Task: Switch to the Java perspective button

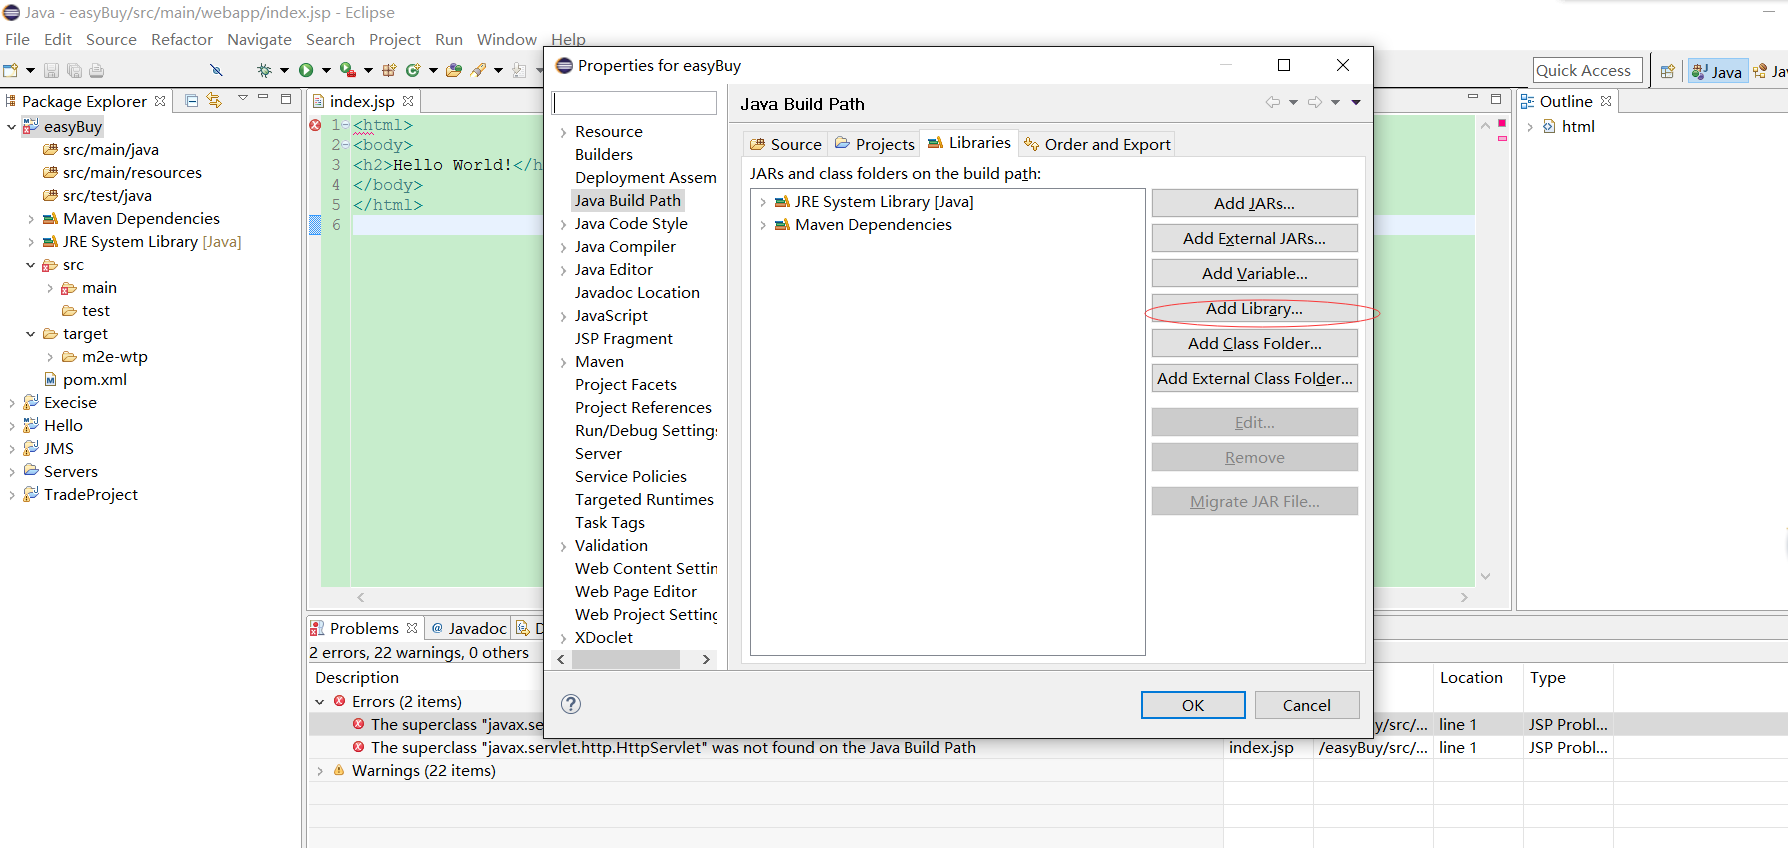Action: tap(1717, 71)
